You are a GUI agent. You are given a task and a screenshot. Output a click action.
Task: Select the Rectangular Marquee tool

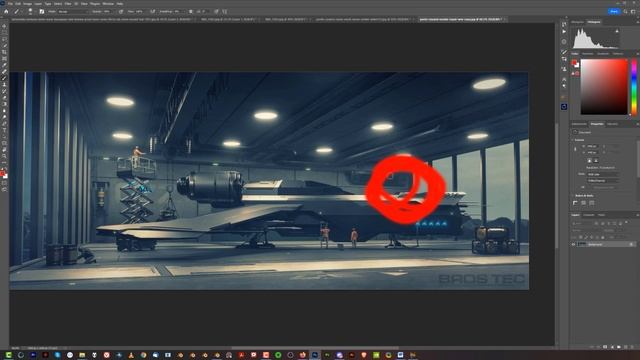point(4,33)
